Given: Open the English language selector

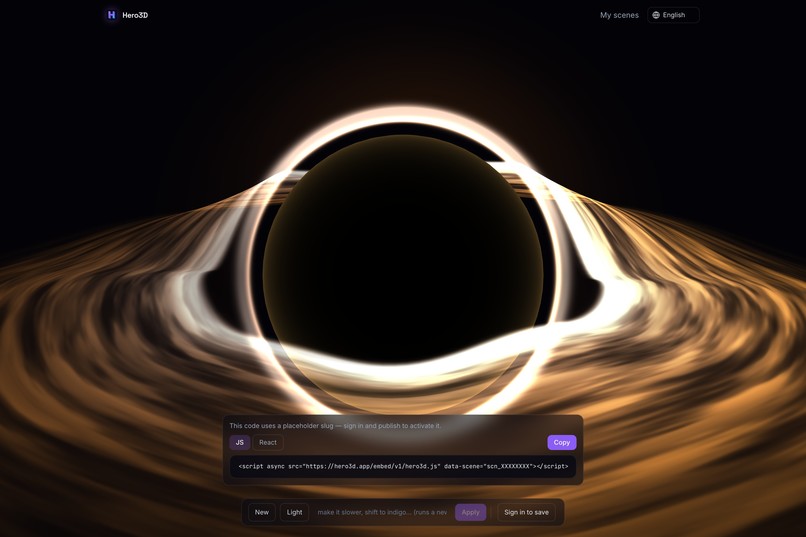Looking at the screenshot, I should 673,15.
